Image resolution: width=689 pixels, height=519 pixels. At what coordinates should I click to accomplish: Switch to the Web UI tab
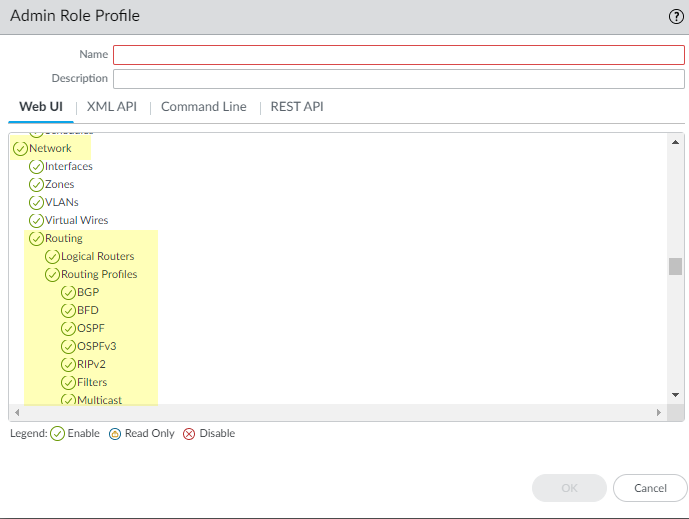(41, 107)
